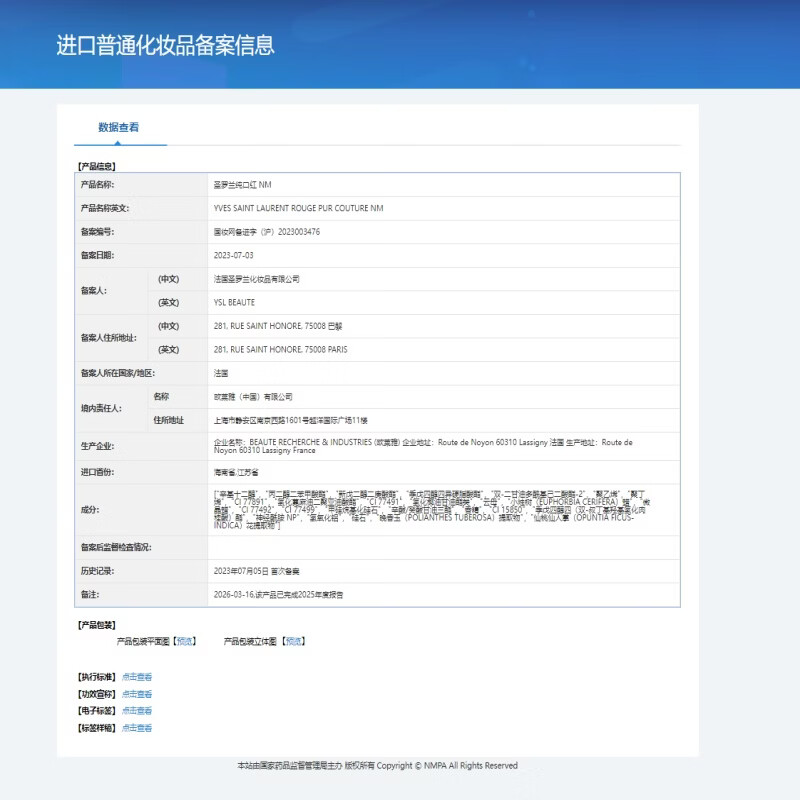This screenshot has width=800, height=800.
Task: Click the filing date 2023-07-03
Action: tap(233, 255)
